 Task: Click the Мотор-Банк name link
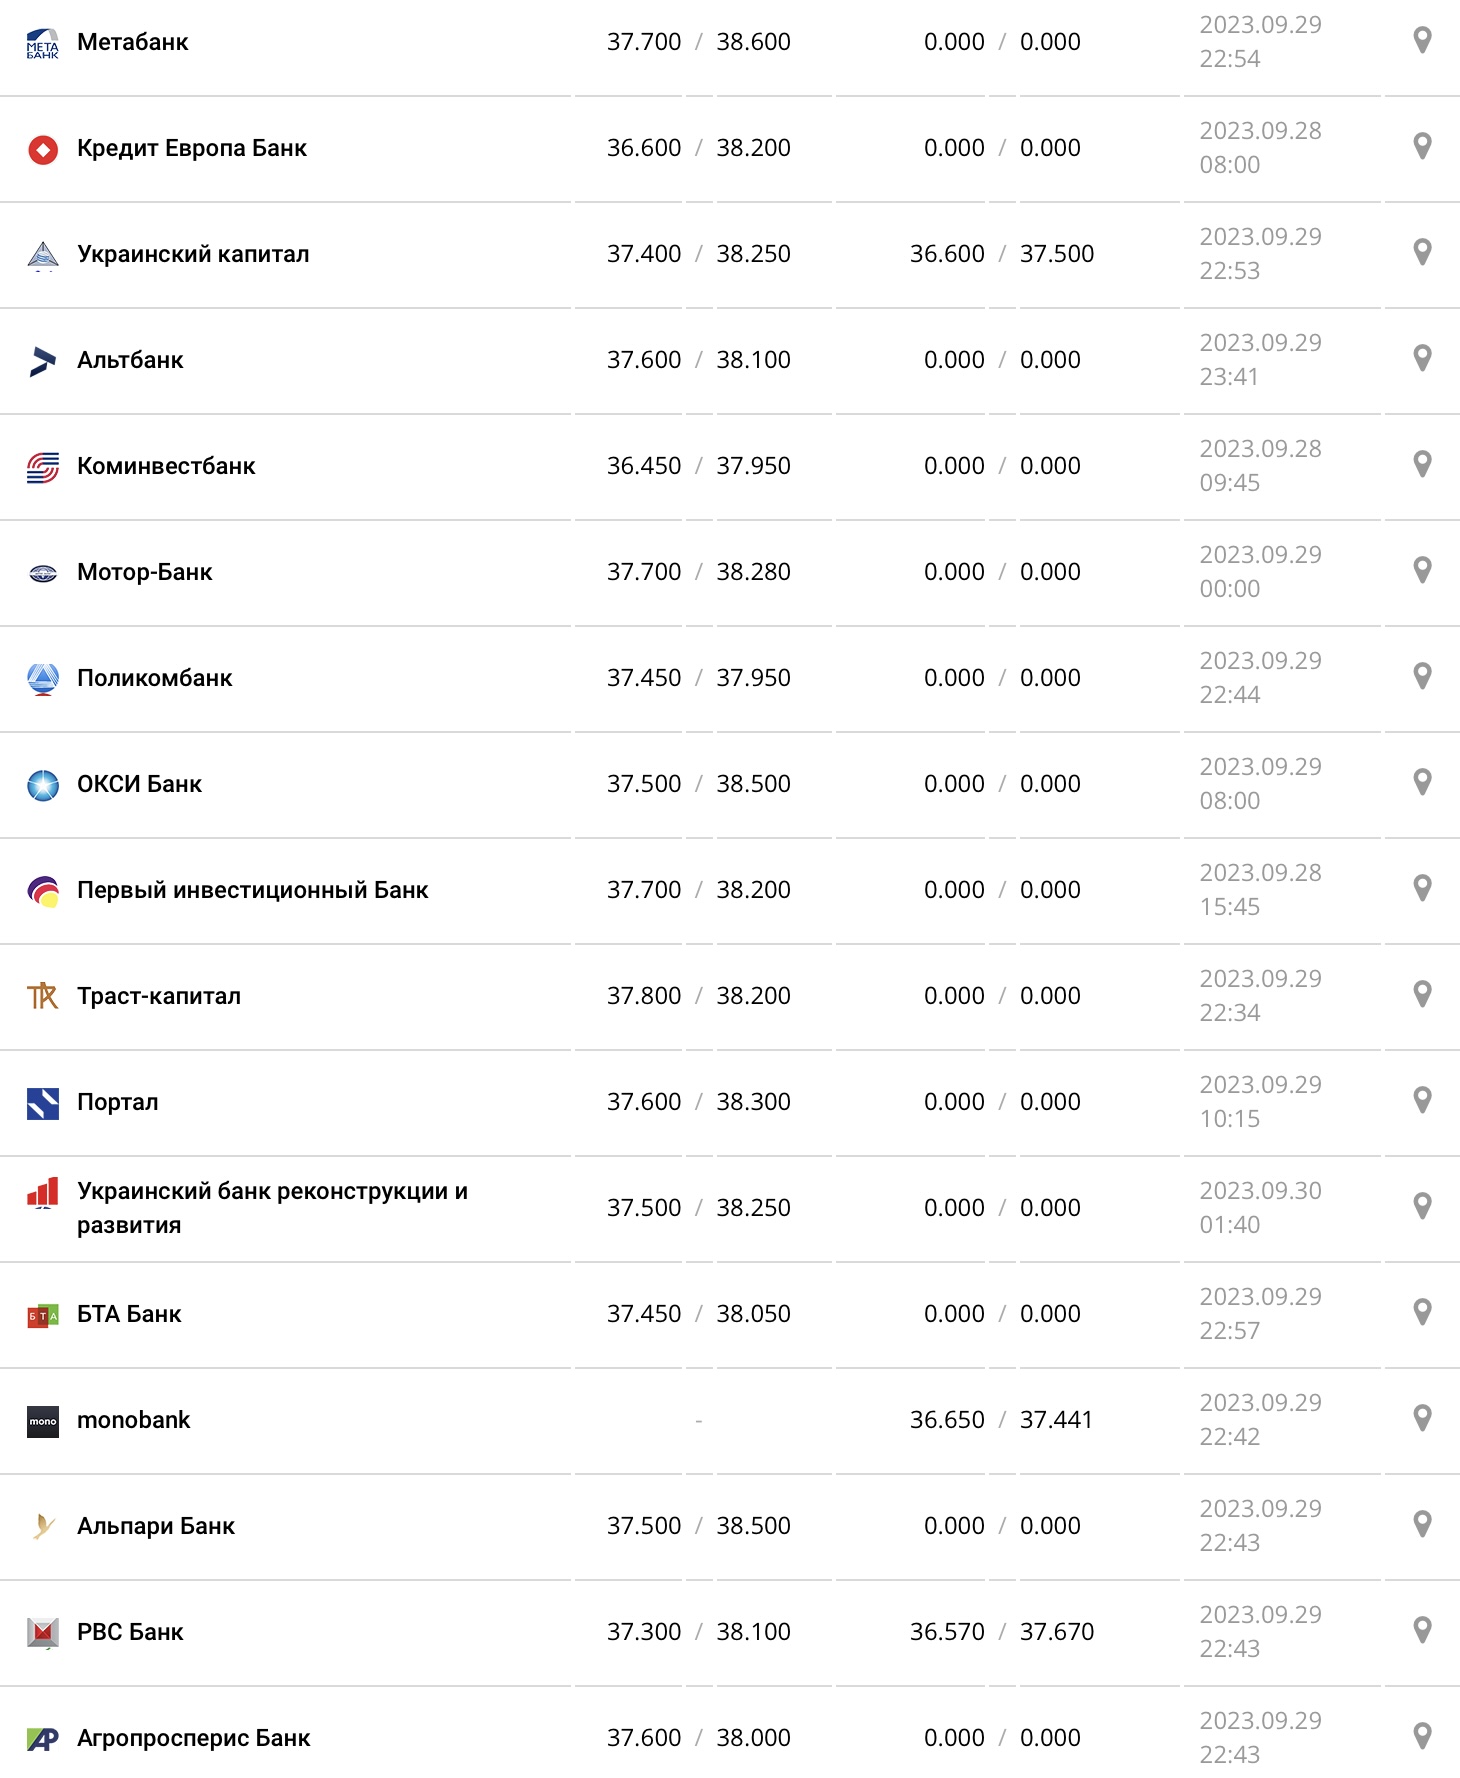point(146,572)
